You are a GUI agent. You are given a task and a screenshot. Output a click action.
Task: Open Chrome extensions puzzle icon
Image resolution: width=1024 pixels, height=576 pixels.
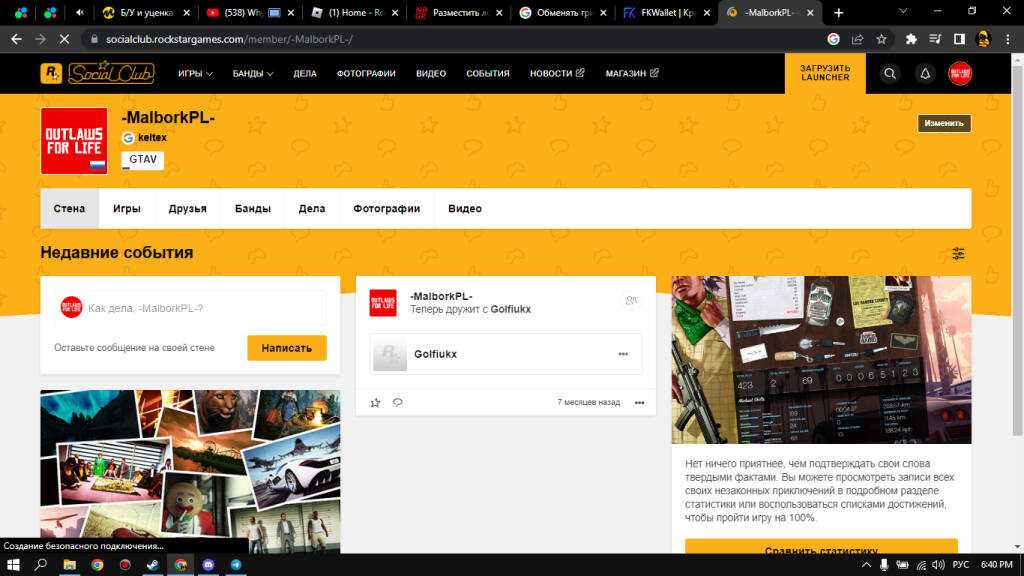910,39
